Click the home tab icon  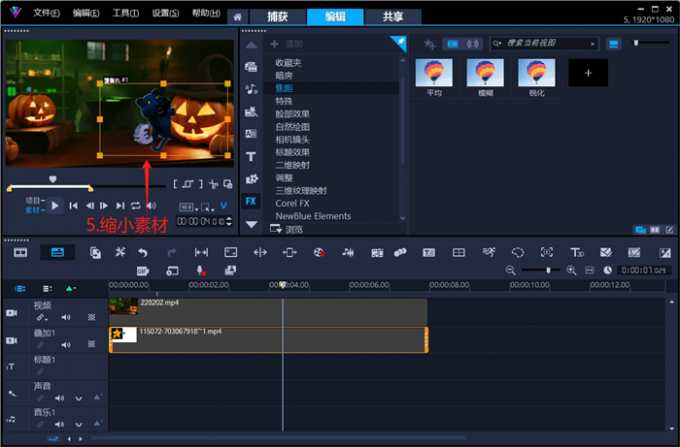(x=237, y=17)
